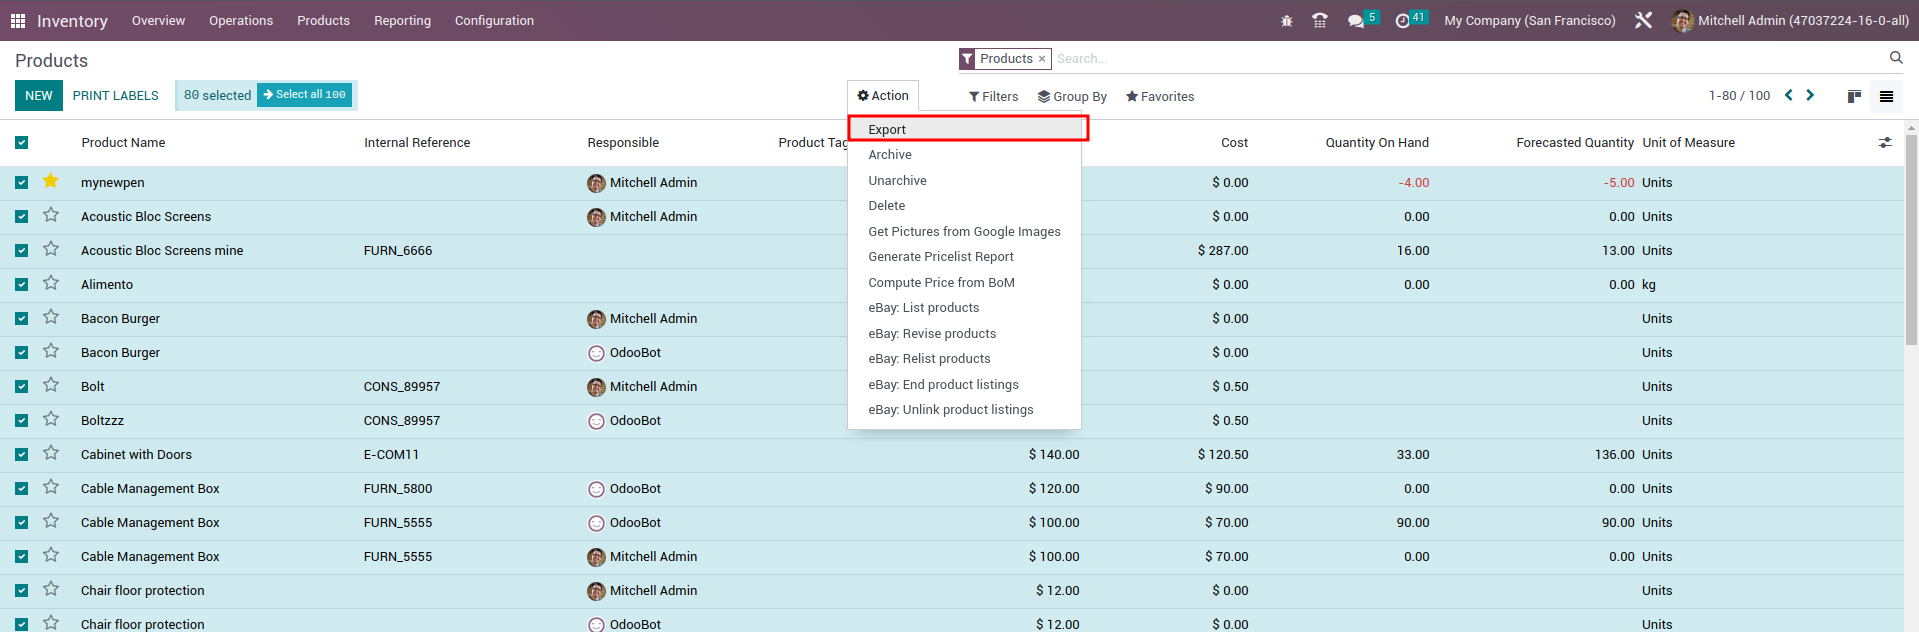Click the vertical scrollbar thumb
This screenshot has height=632, width=1919.
1911,240
